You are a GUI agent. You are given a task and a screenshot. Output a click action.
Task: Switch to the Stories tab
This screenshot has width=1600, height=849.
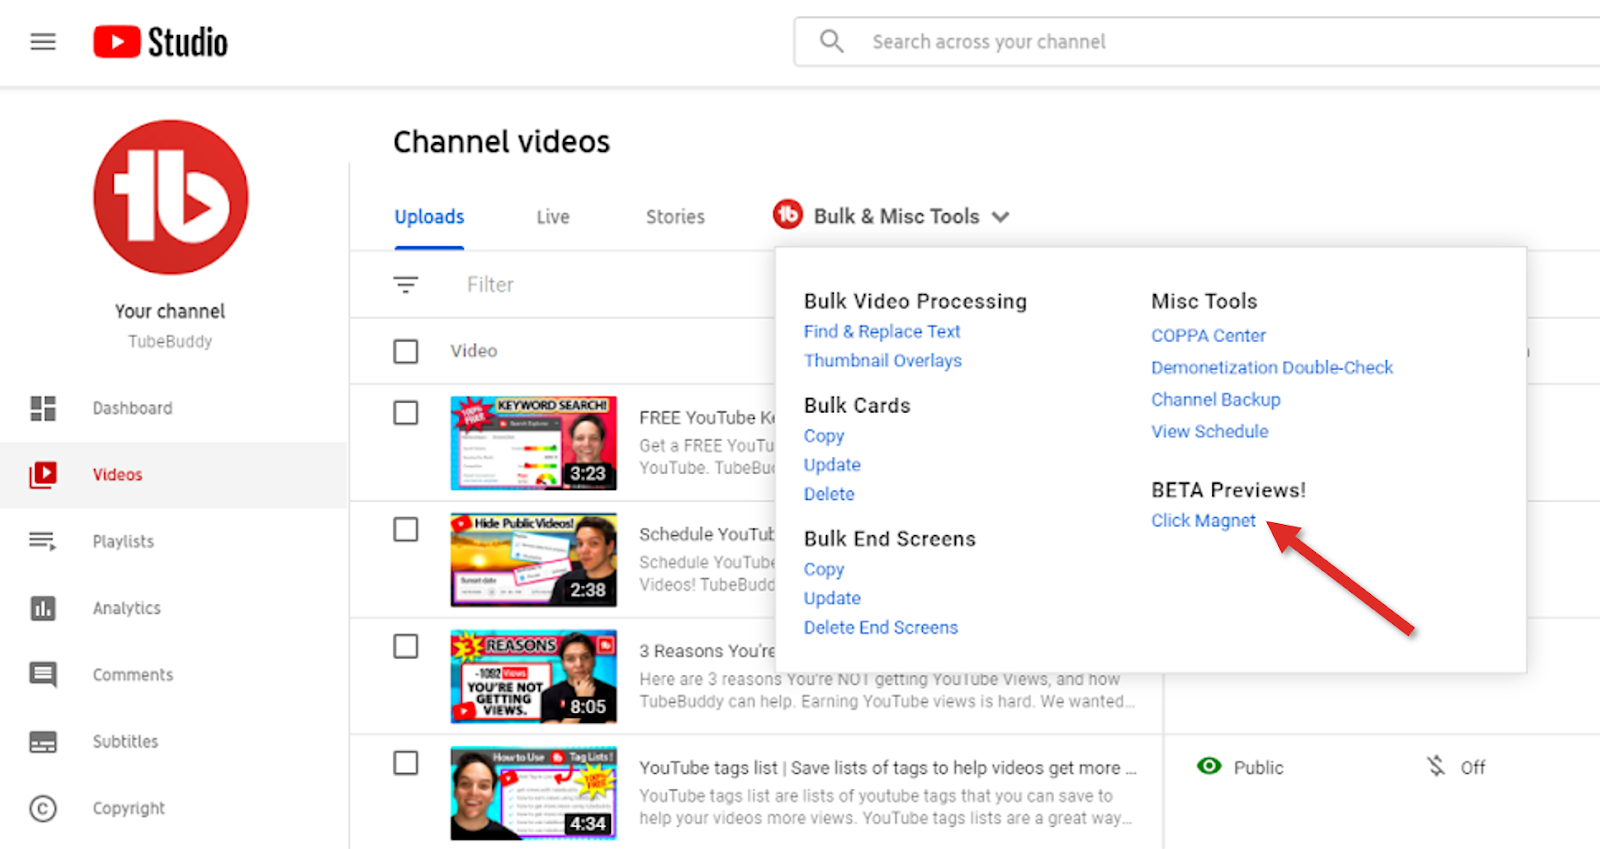click(675, 217)
